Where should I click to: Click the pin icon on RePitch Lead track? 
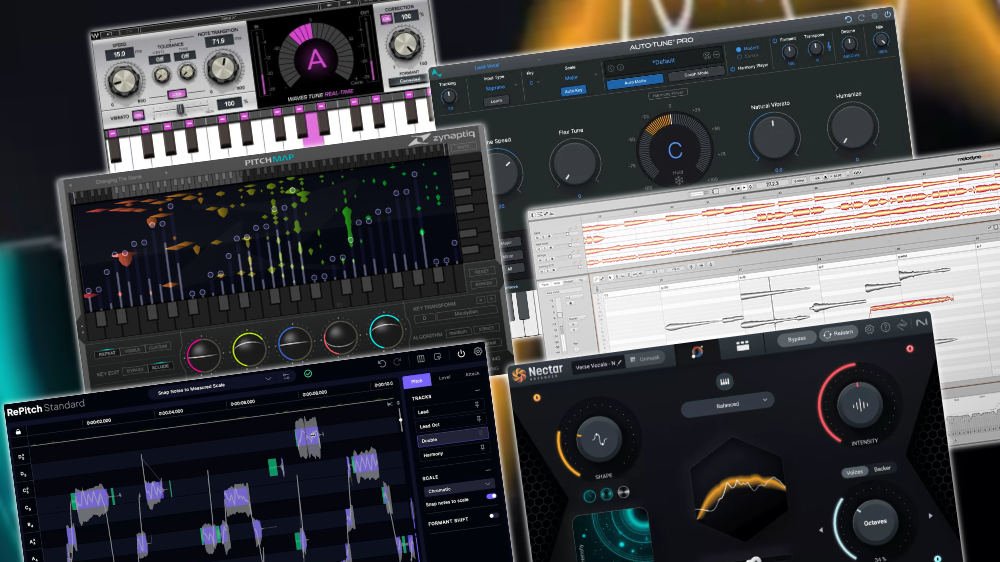[477, 404]
